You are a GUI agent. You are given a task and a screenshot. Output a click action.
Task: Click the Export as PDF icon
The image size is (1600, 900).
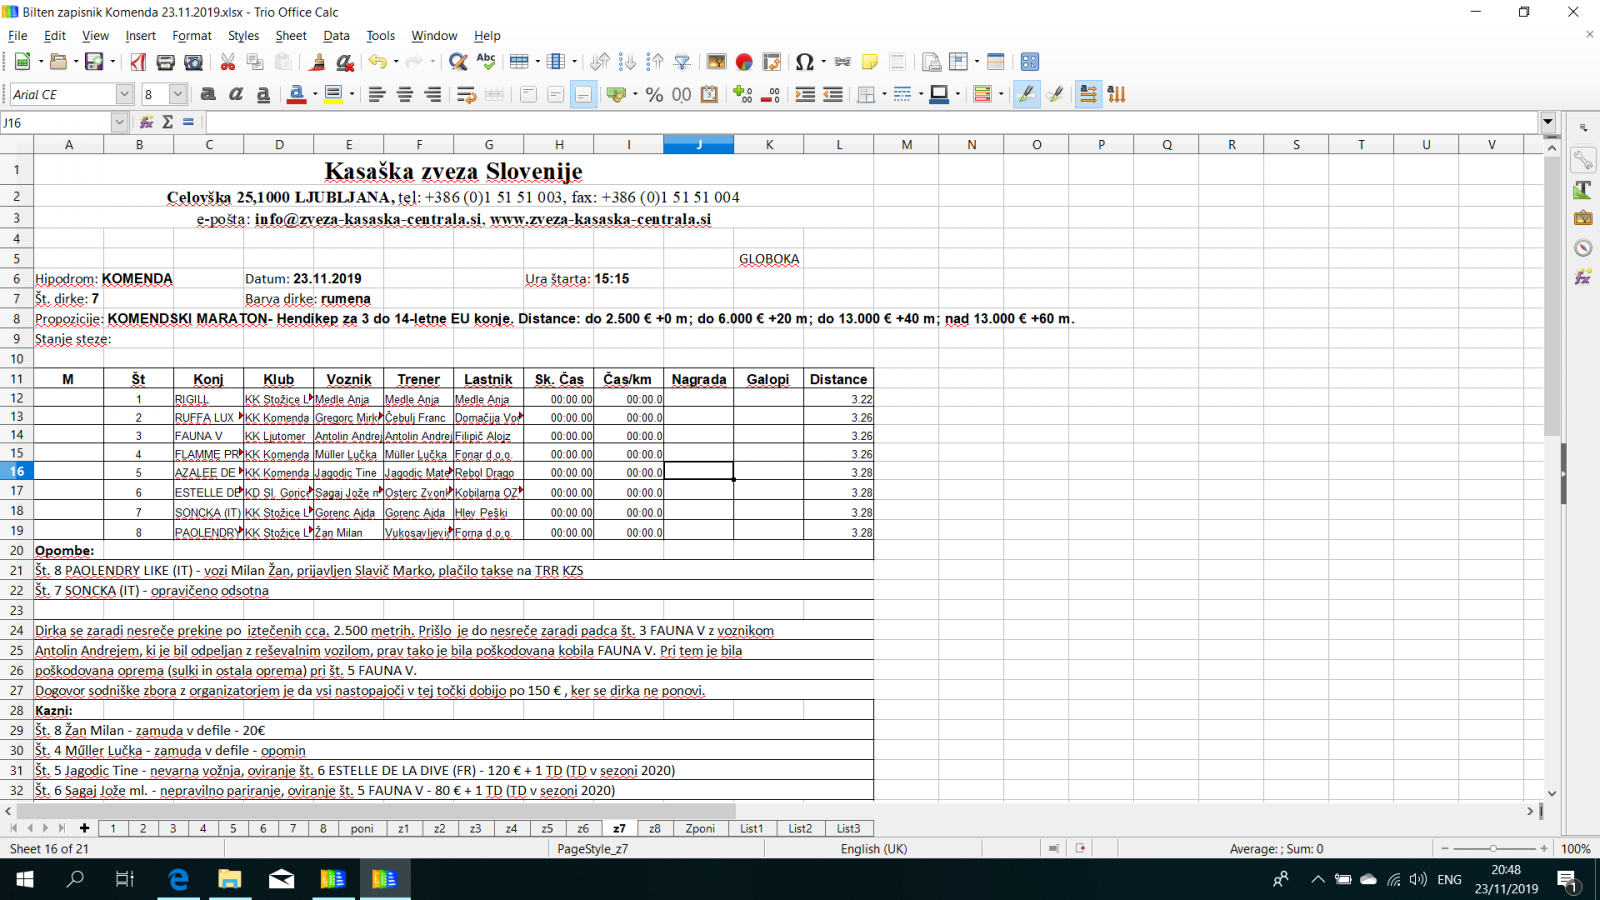point(138,62)
